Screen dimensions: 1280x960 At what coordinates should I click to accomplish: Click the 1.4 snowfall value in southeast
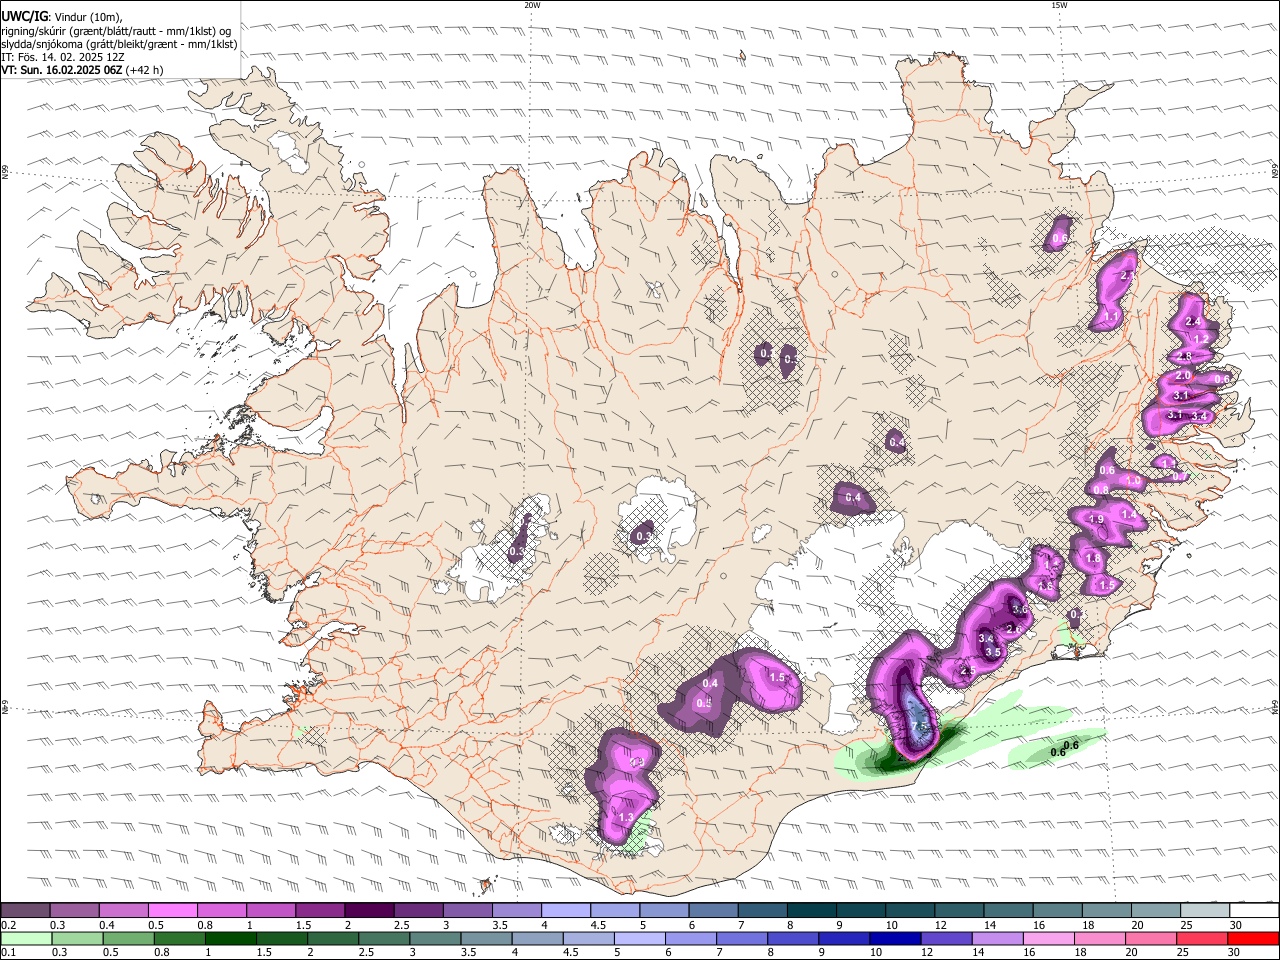[1129, 514]
